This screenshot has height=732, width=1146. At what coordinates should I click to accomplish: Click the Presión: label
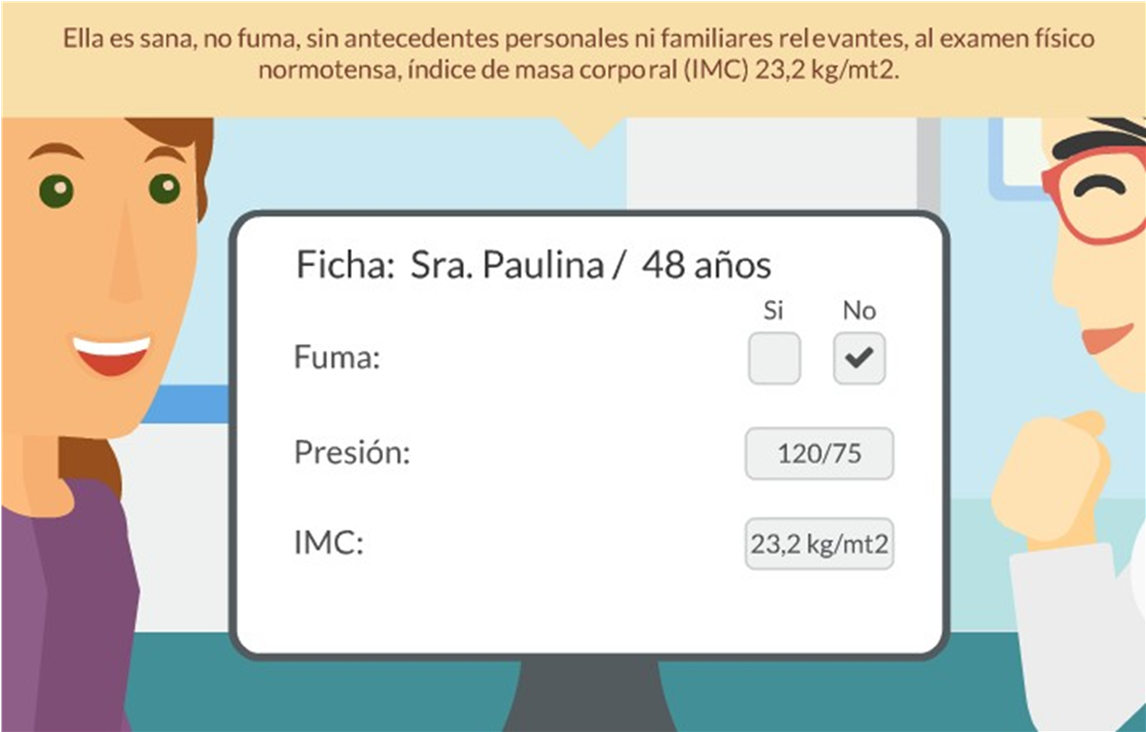352,452
